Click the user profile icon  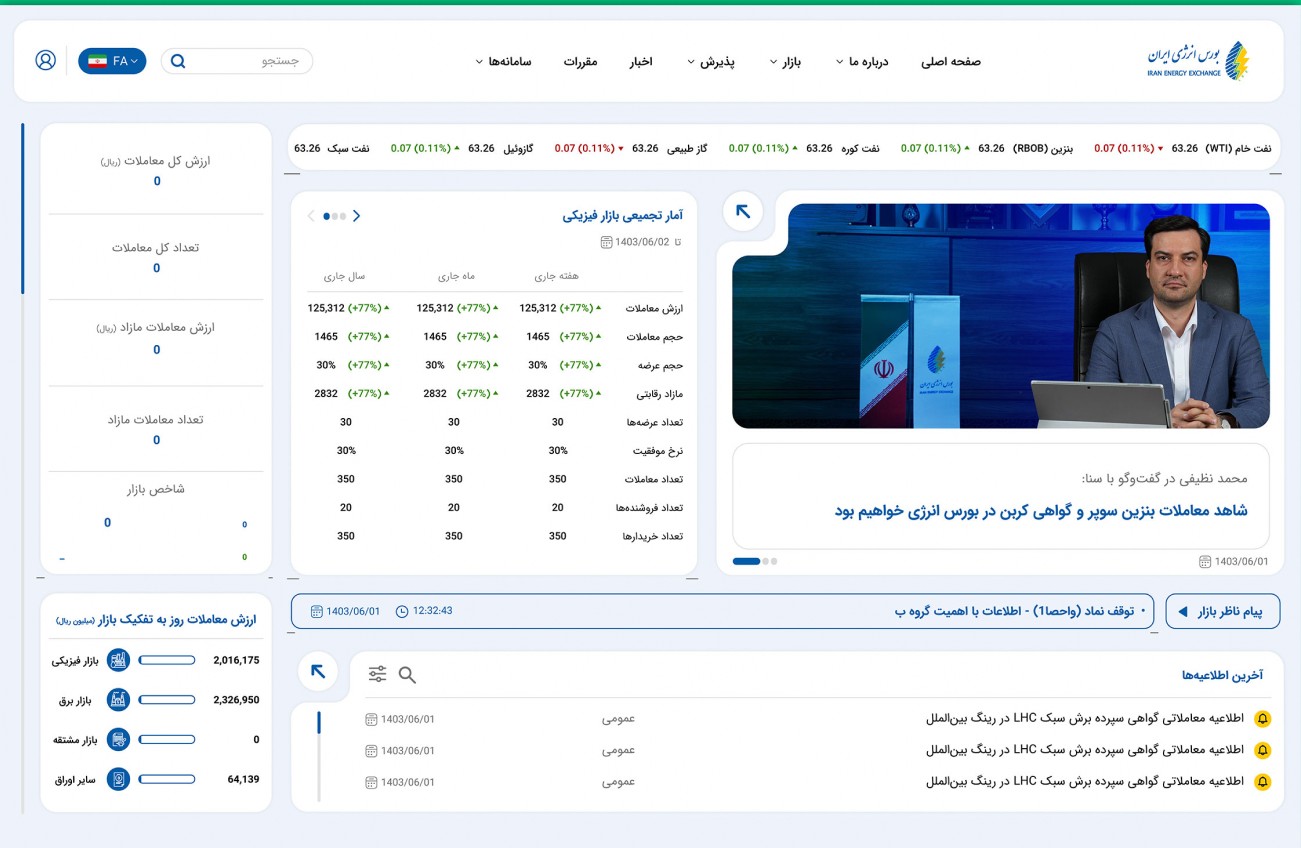[45, 60]
